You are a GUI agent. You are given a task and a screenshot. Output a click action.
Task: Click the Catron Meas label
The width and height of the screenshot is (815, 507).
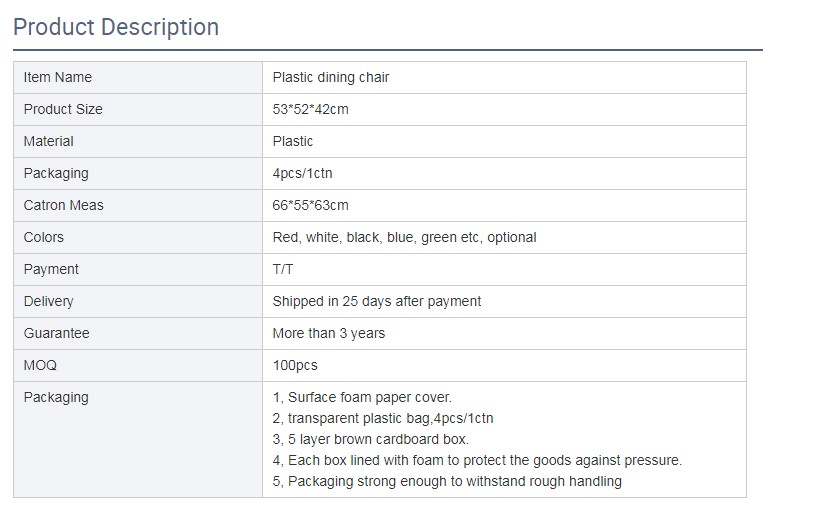click(x=64, y=205)
